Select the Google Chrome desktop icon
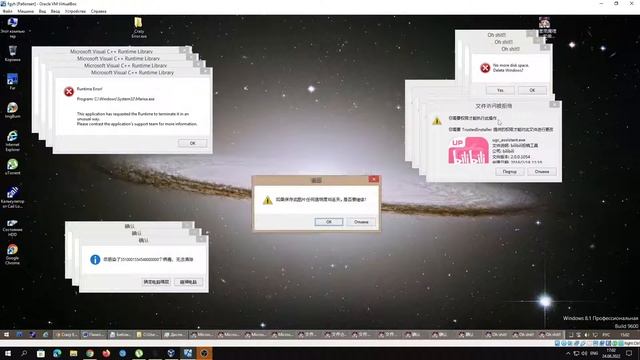The width and height of the screenshot is (640, 360). pyautogui.click(x=13, y=254)
